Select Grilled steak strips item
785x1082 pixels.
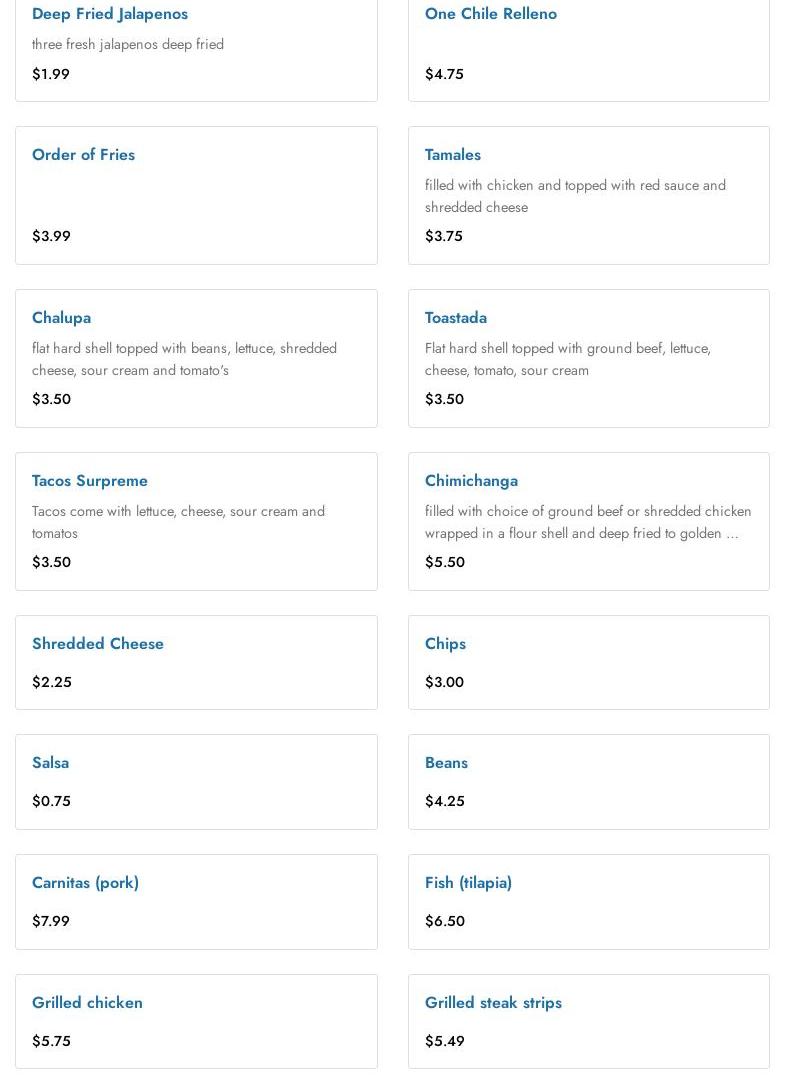[493, 1003]
